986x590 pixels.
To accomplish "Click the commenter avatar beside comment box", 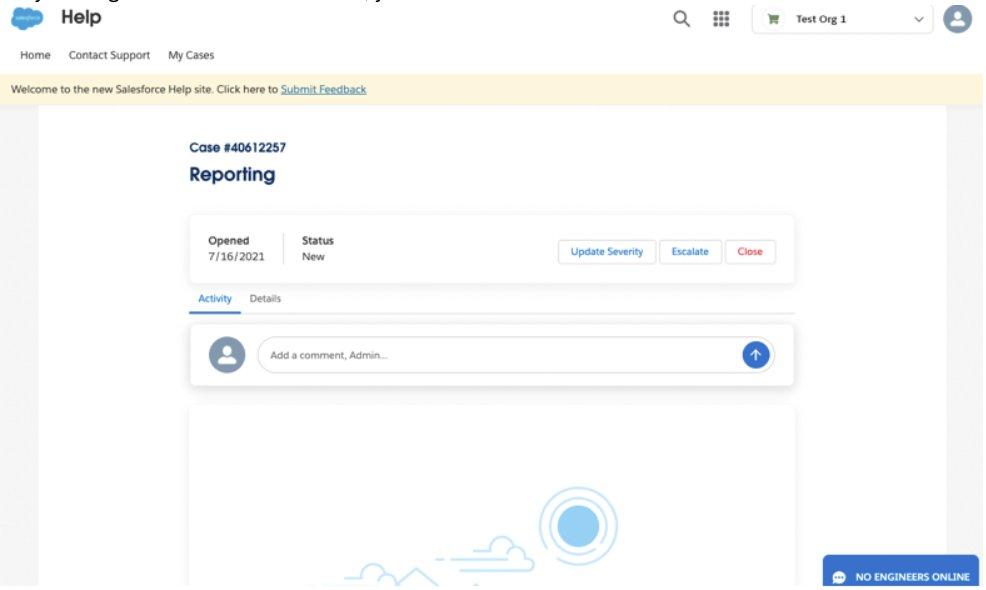I will (226, 355).
